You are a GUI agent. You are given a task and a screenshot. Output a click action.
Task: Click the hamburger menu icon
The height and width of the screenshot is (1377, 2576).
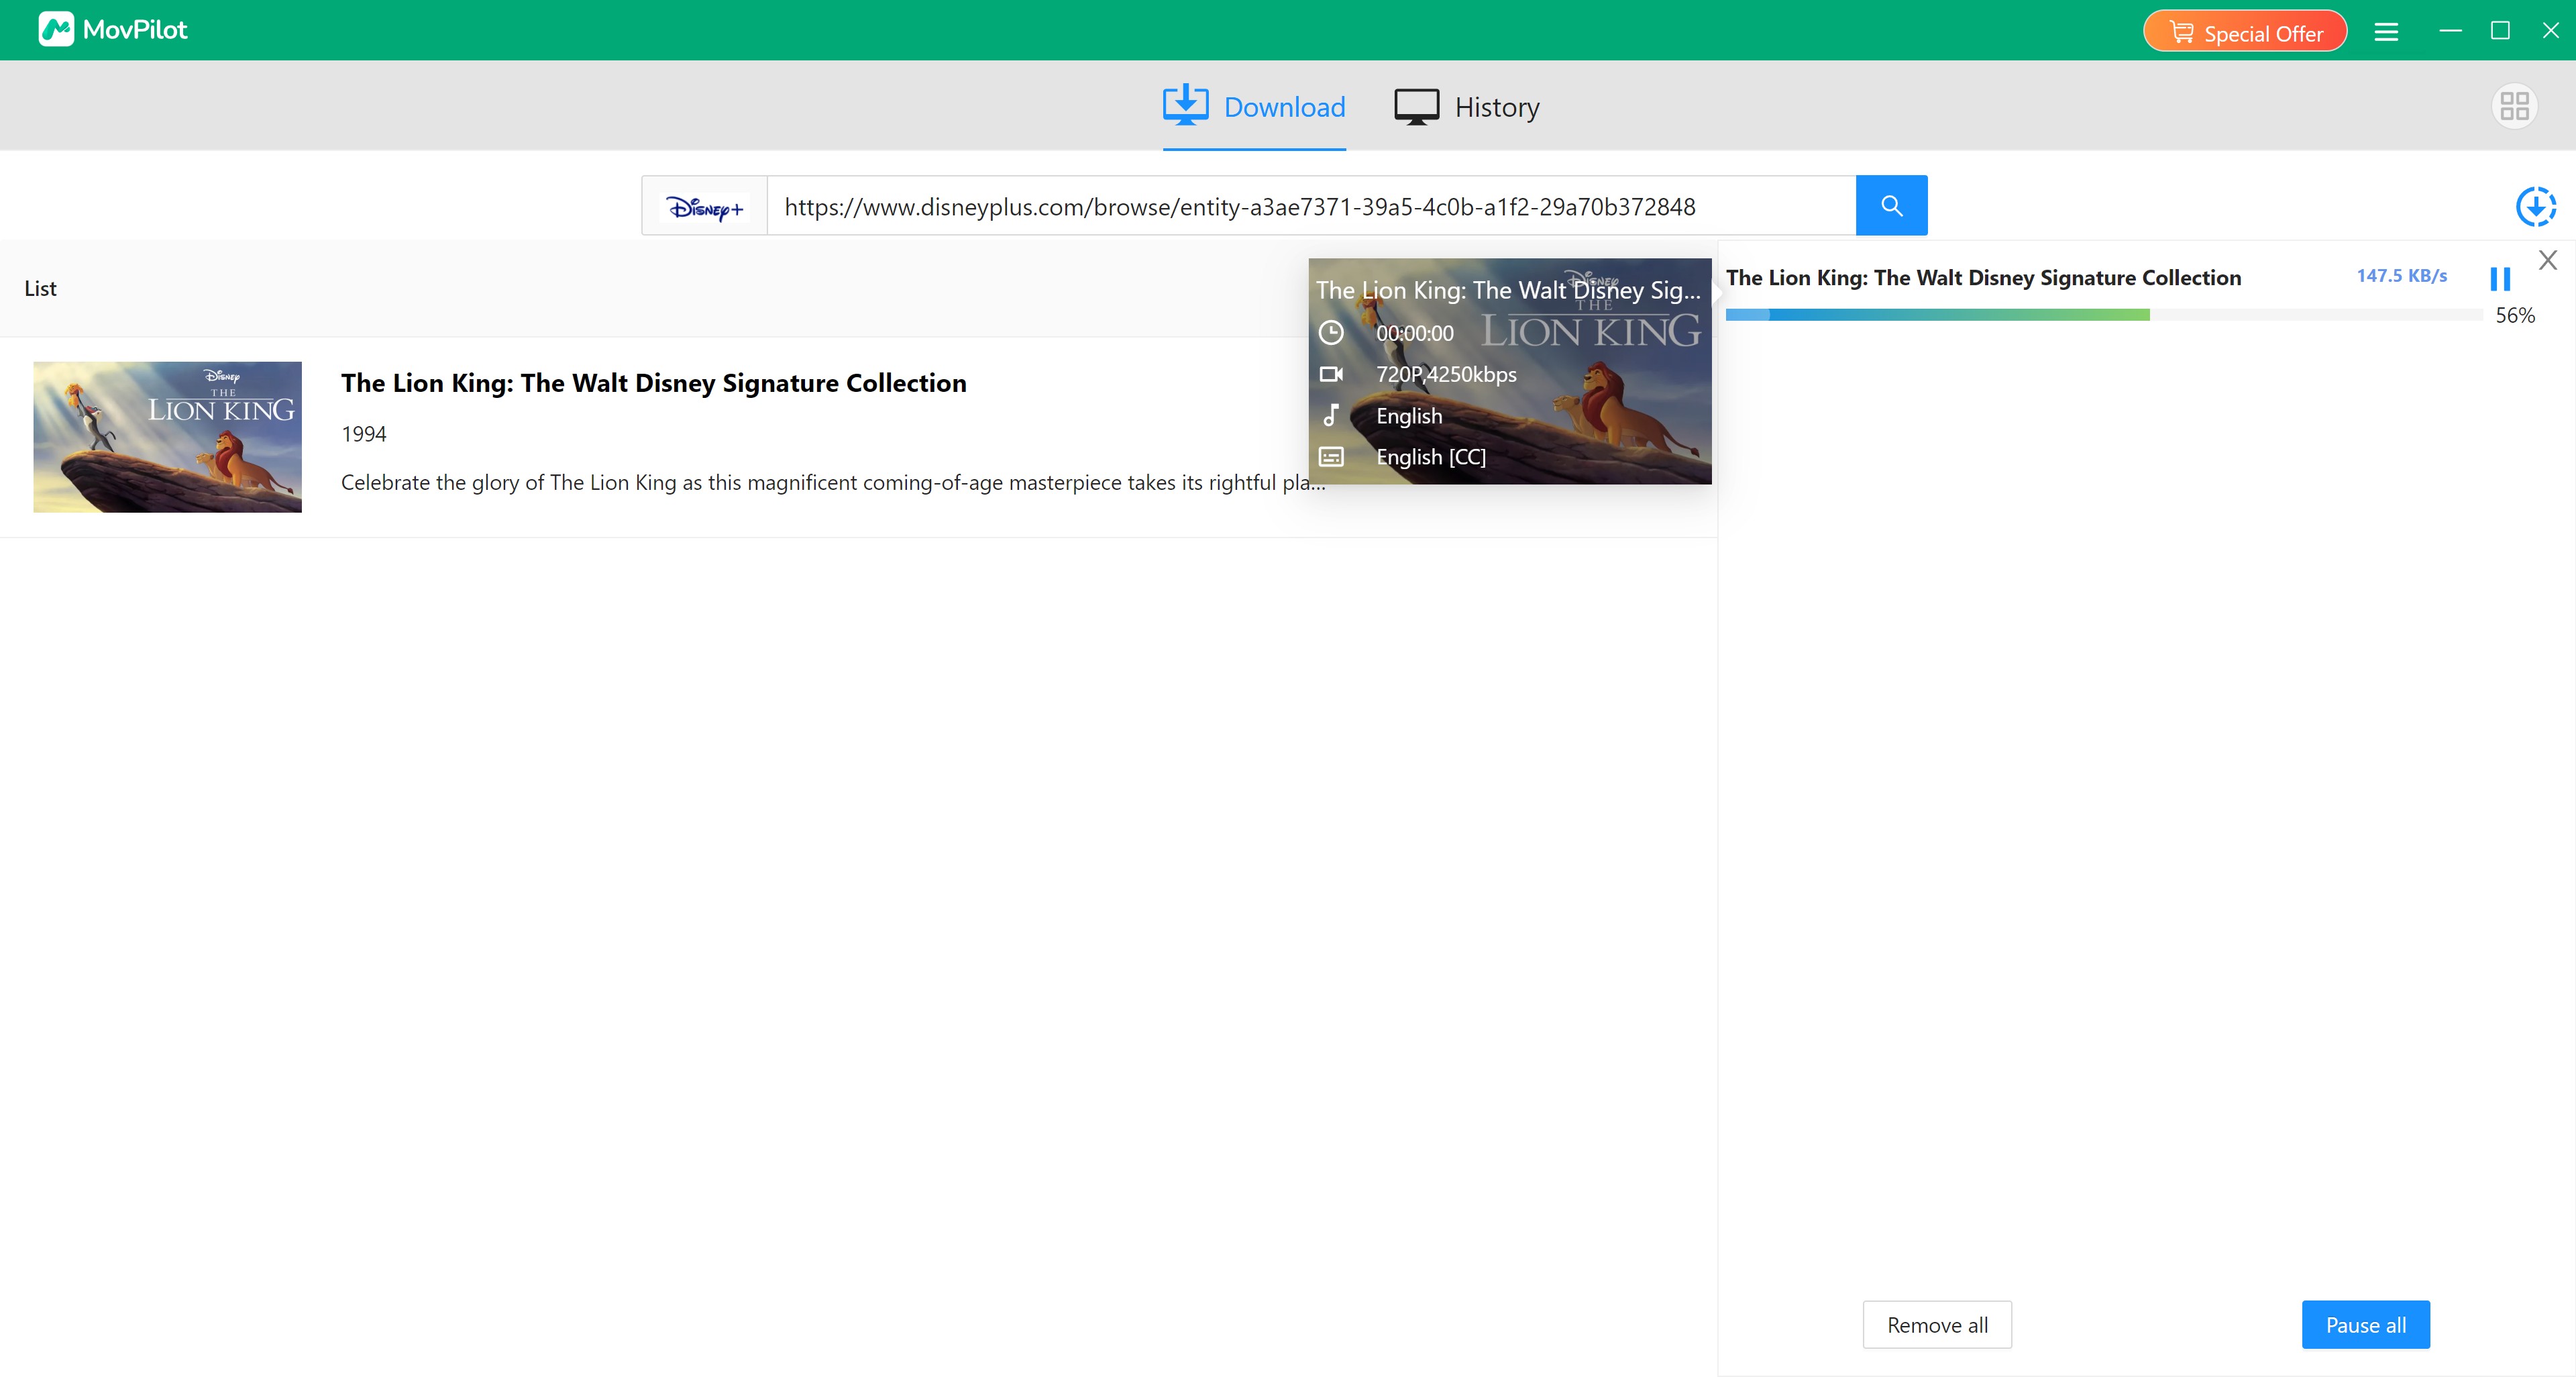tap(2385, 31)
